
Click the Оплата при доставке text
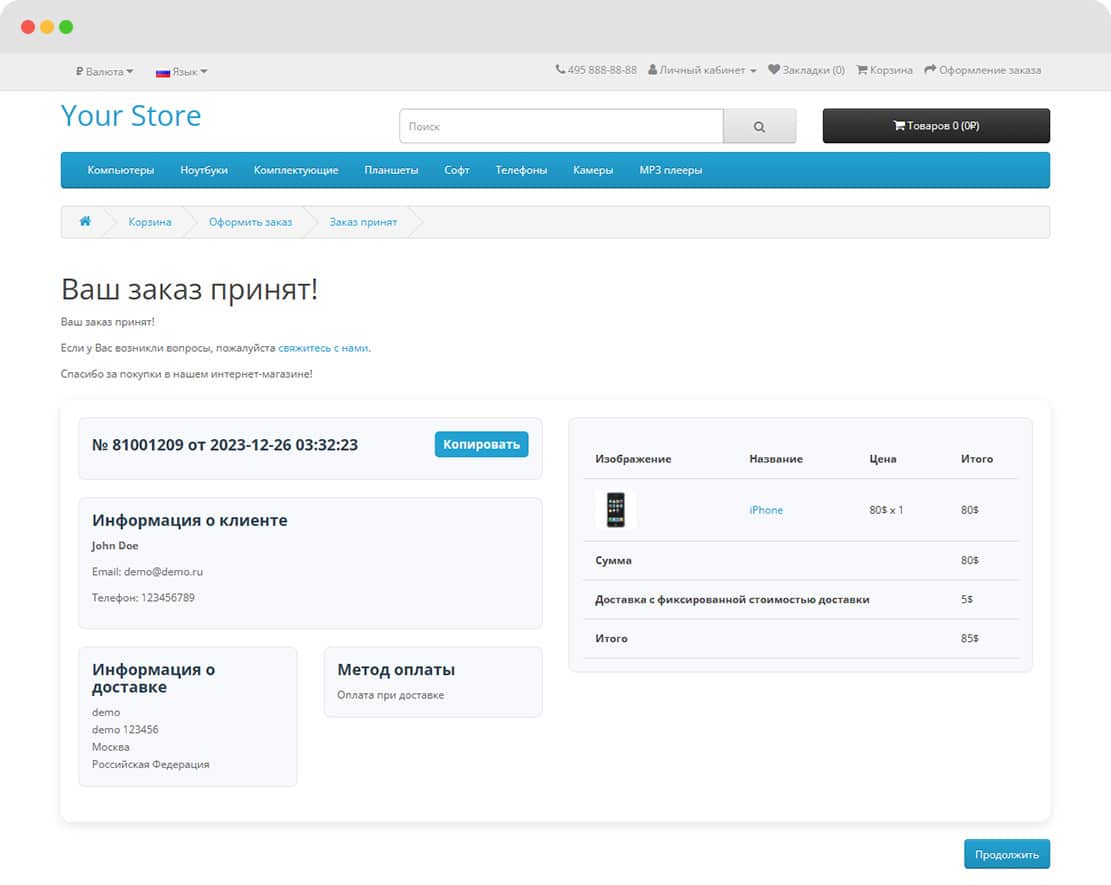tap(390, 695)
